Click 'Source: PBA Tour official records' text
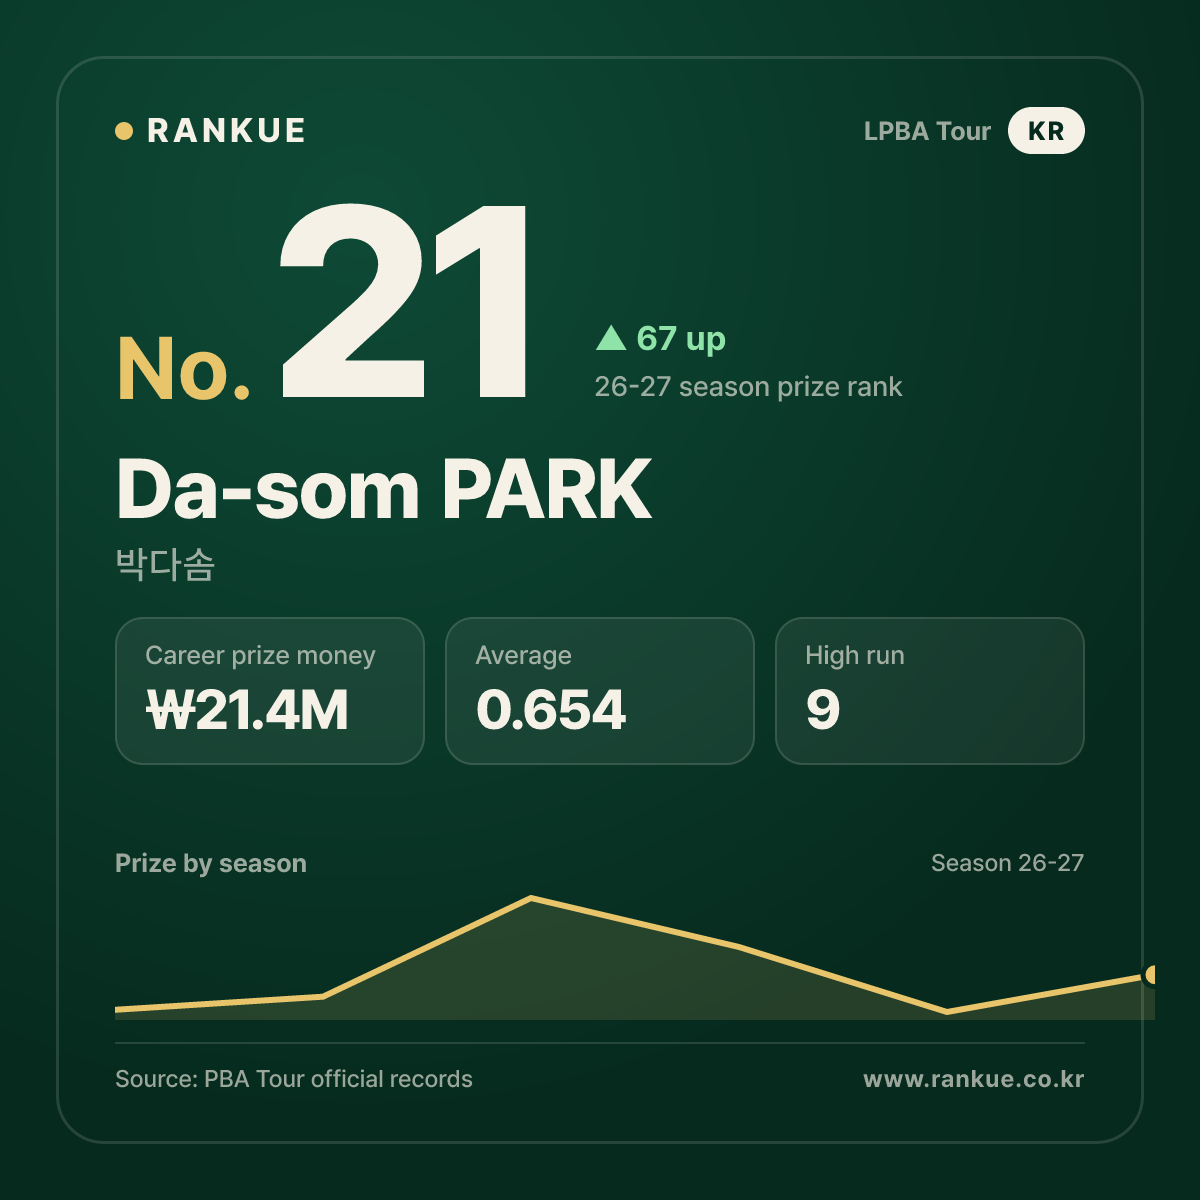The width and height of the screenshot is (1200, 1200). pyautogui.click(x=294, y=1079)
